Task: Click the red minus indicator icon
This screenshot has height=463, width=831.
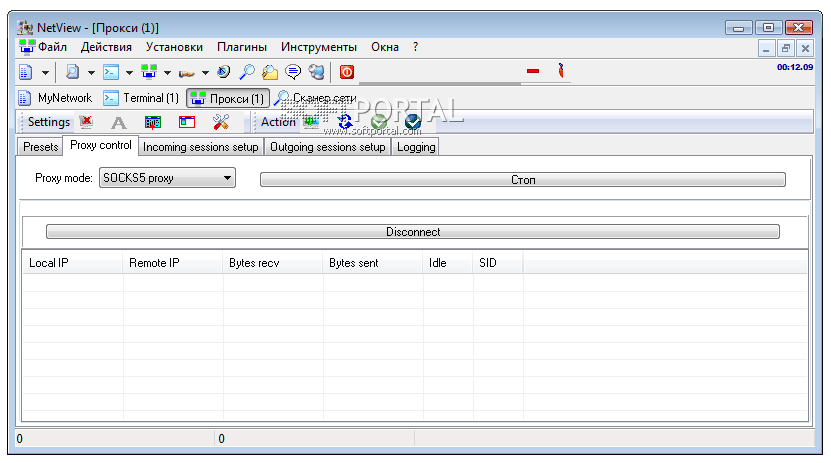Action: click(533, 70)
